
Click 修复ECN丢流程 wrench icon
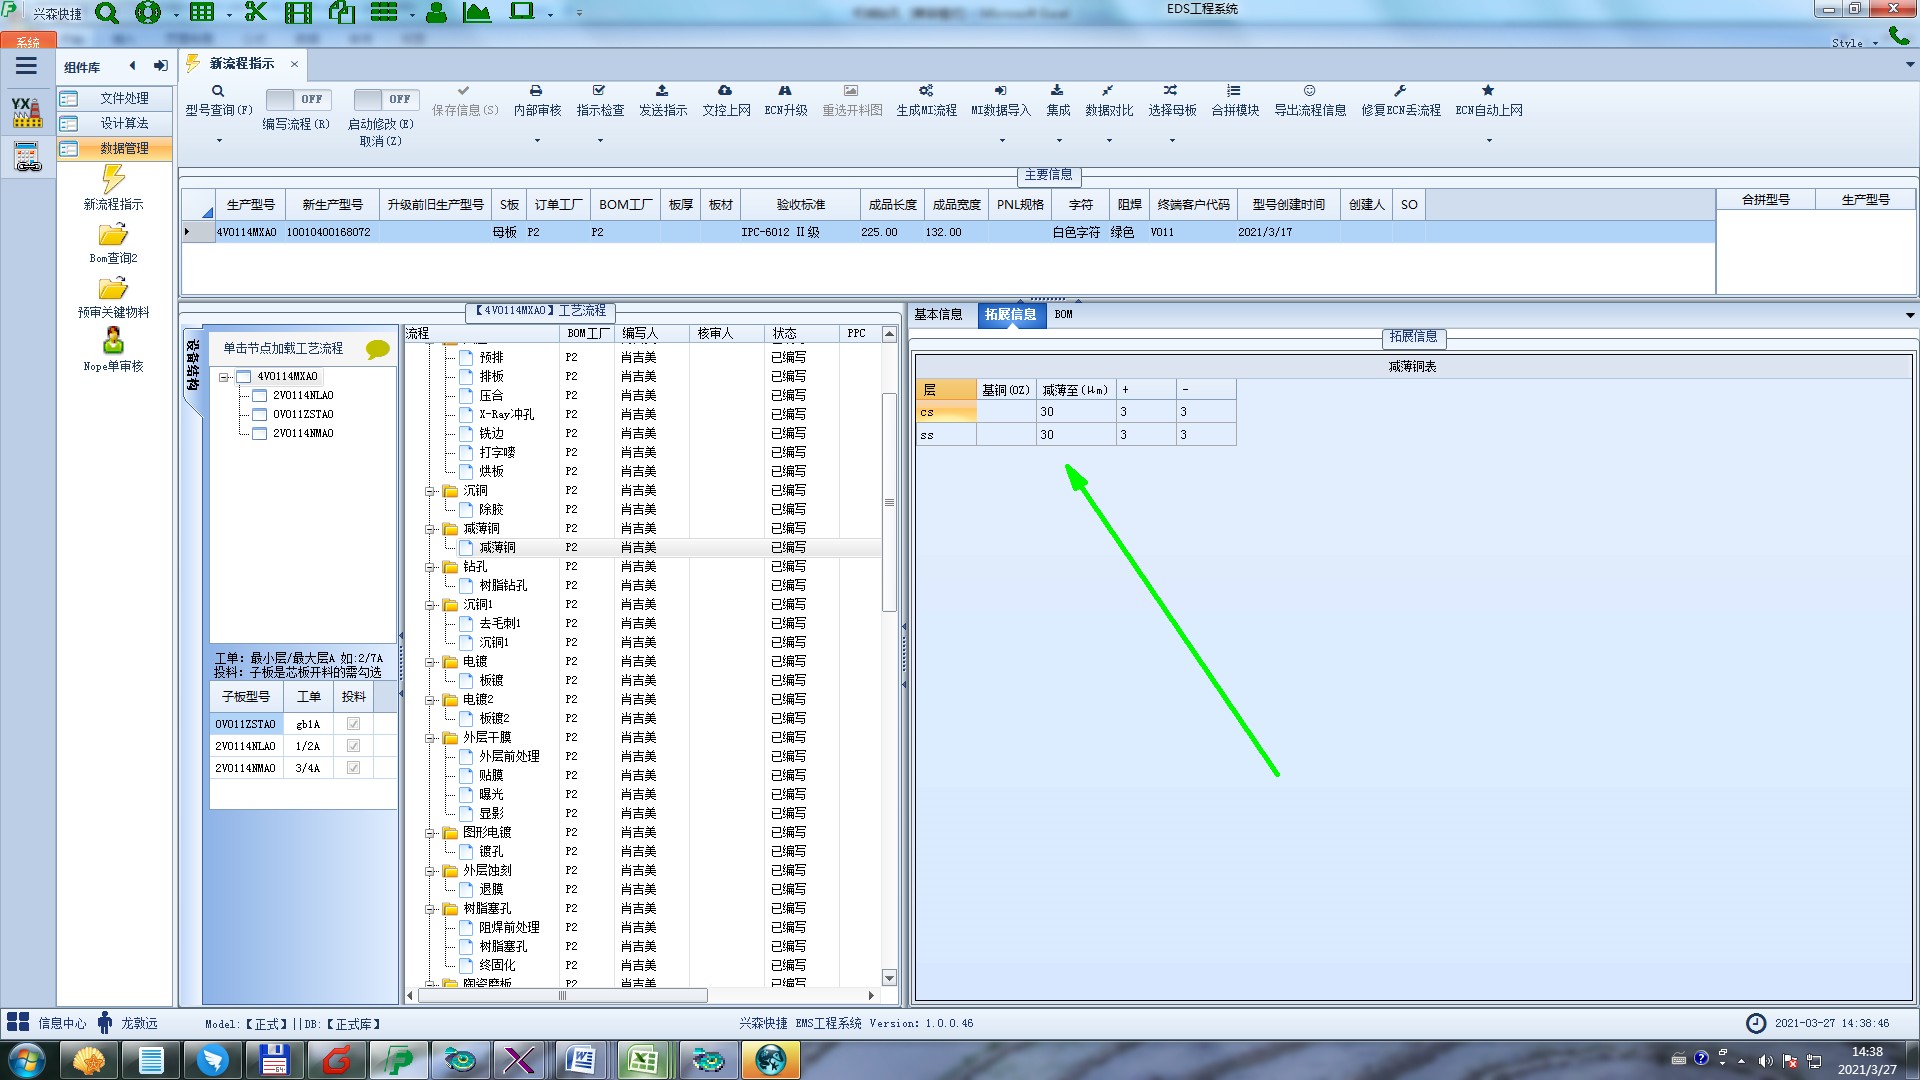click(1400, 91)
